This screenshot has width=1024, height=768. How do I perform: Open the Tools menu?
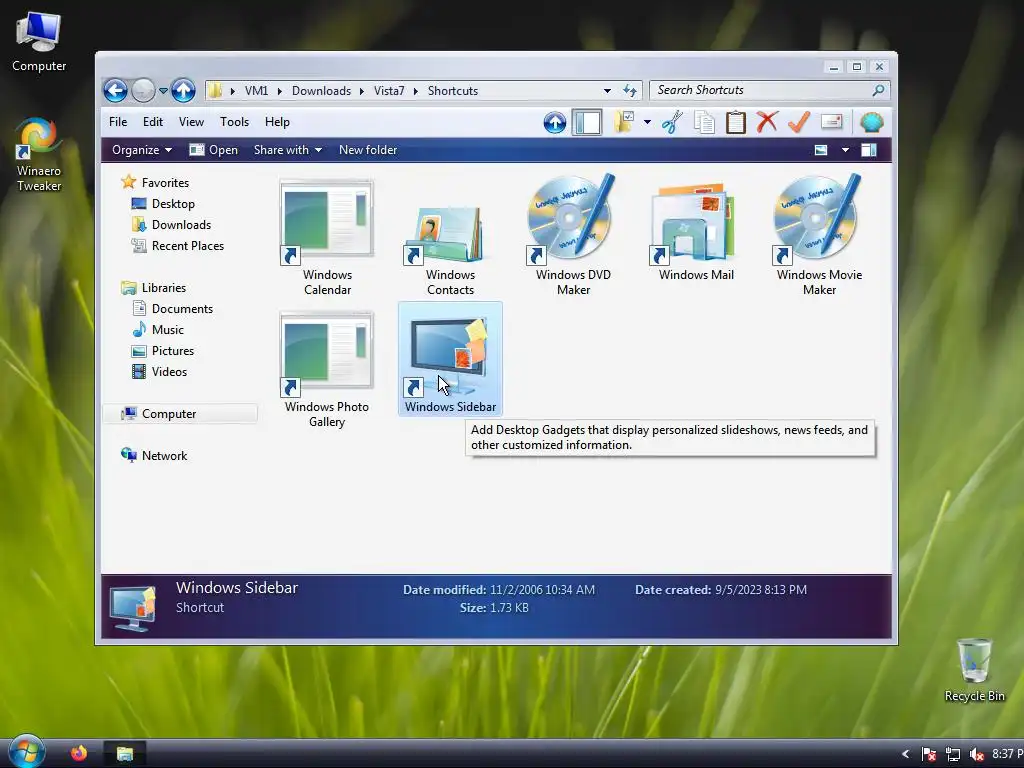click(234, 122)
